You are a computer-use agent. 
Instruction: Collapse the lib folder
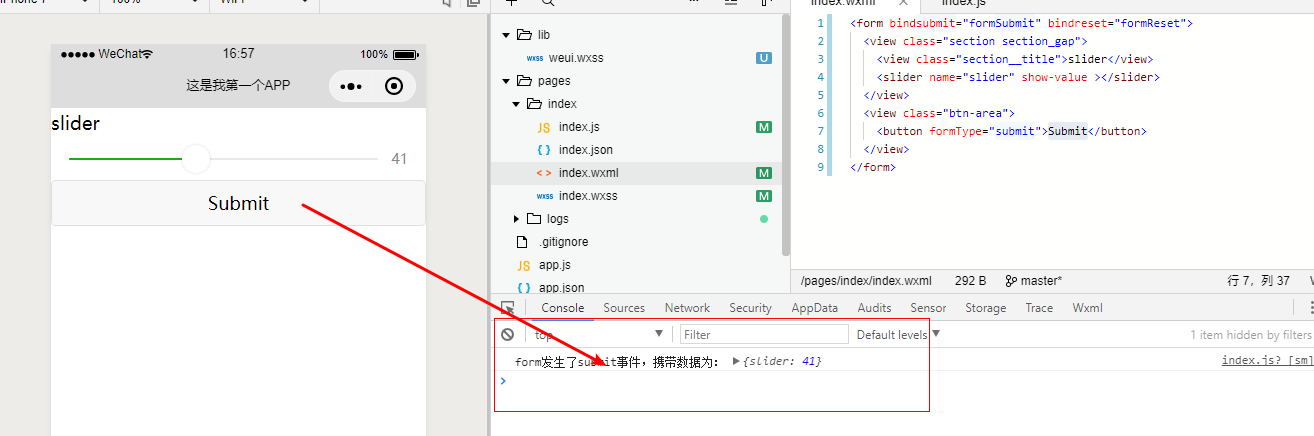pos(506,35)
